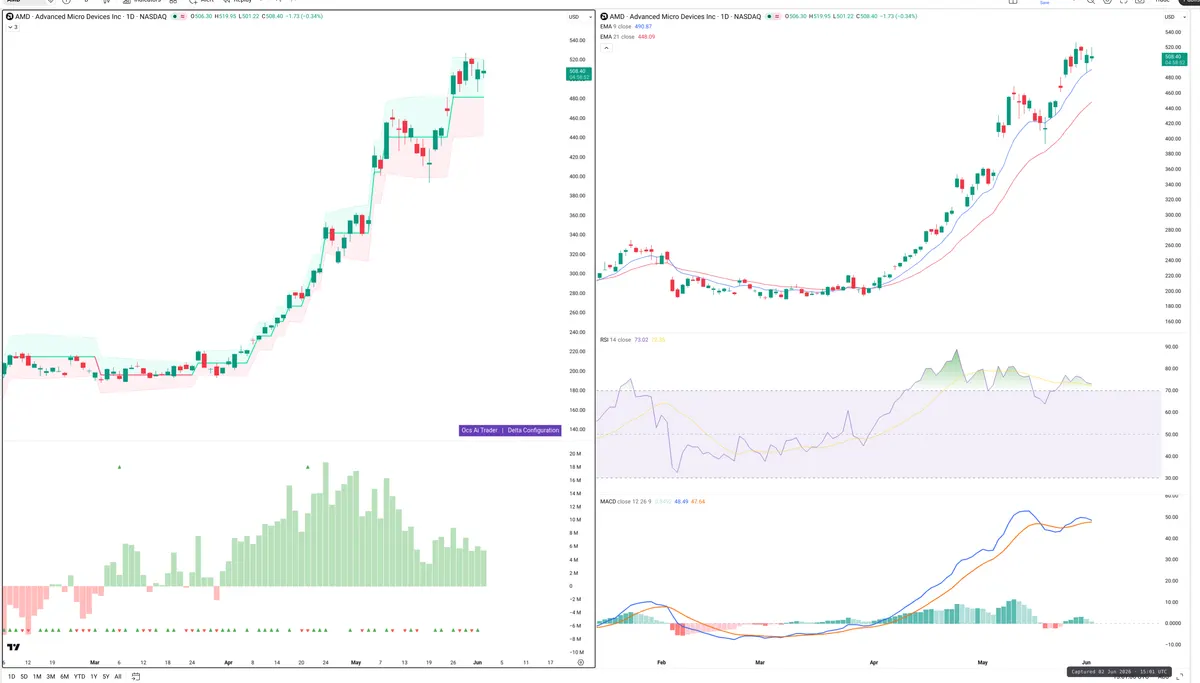Select the 5D date range
1200x683 pixels.
click(24, 677)
